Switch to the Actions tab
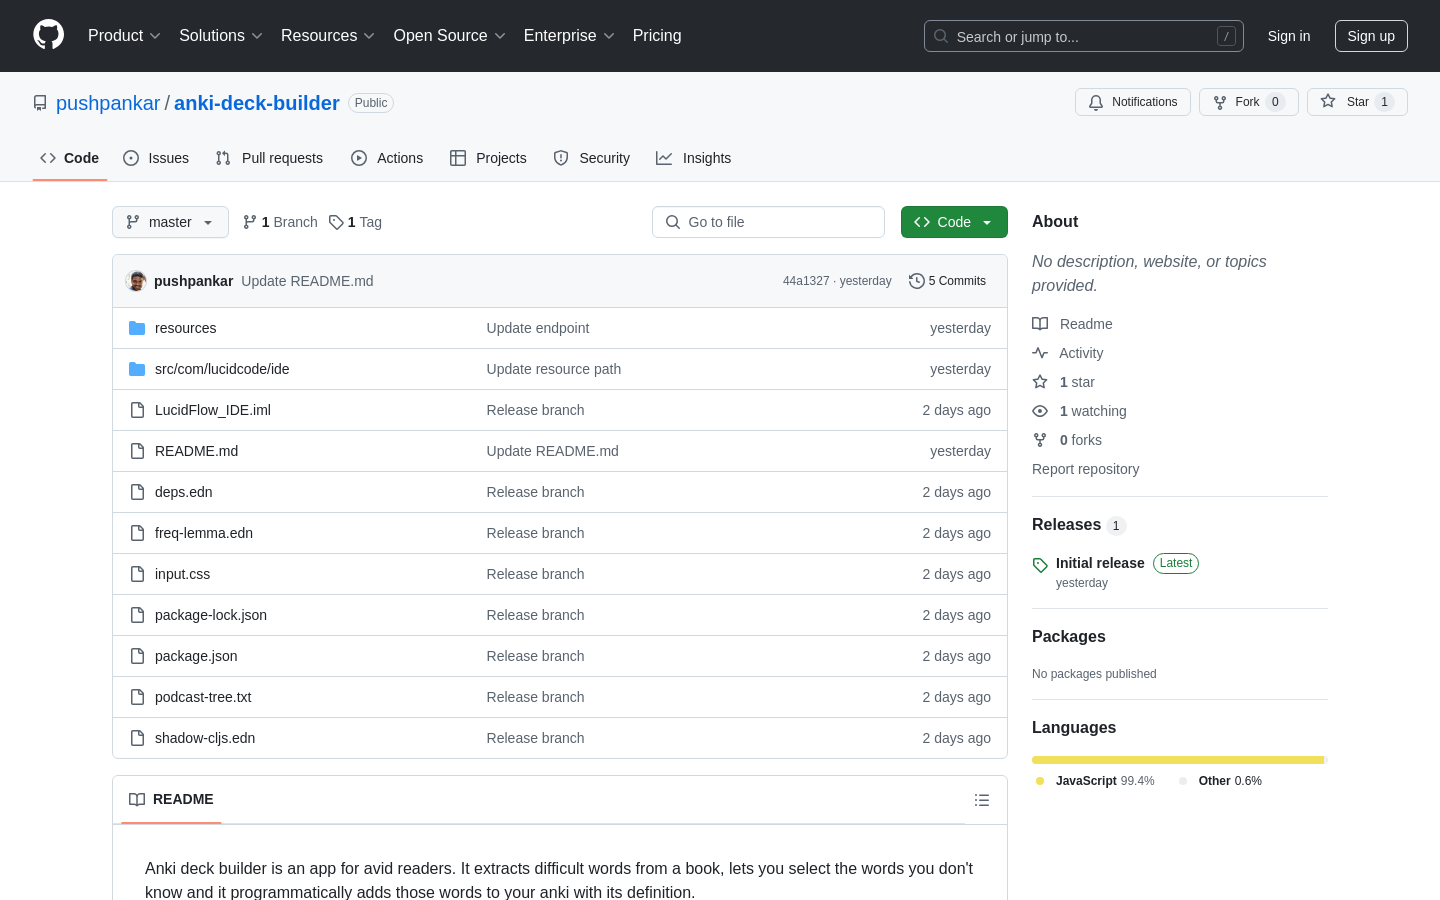This screenshot has height=900, width=1440. tap(387, 158)
